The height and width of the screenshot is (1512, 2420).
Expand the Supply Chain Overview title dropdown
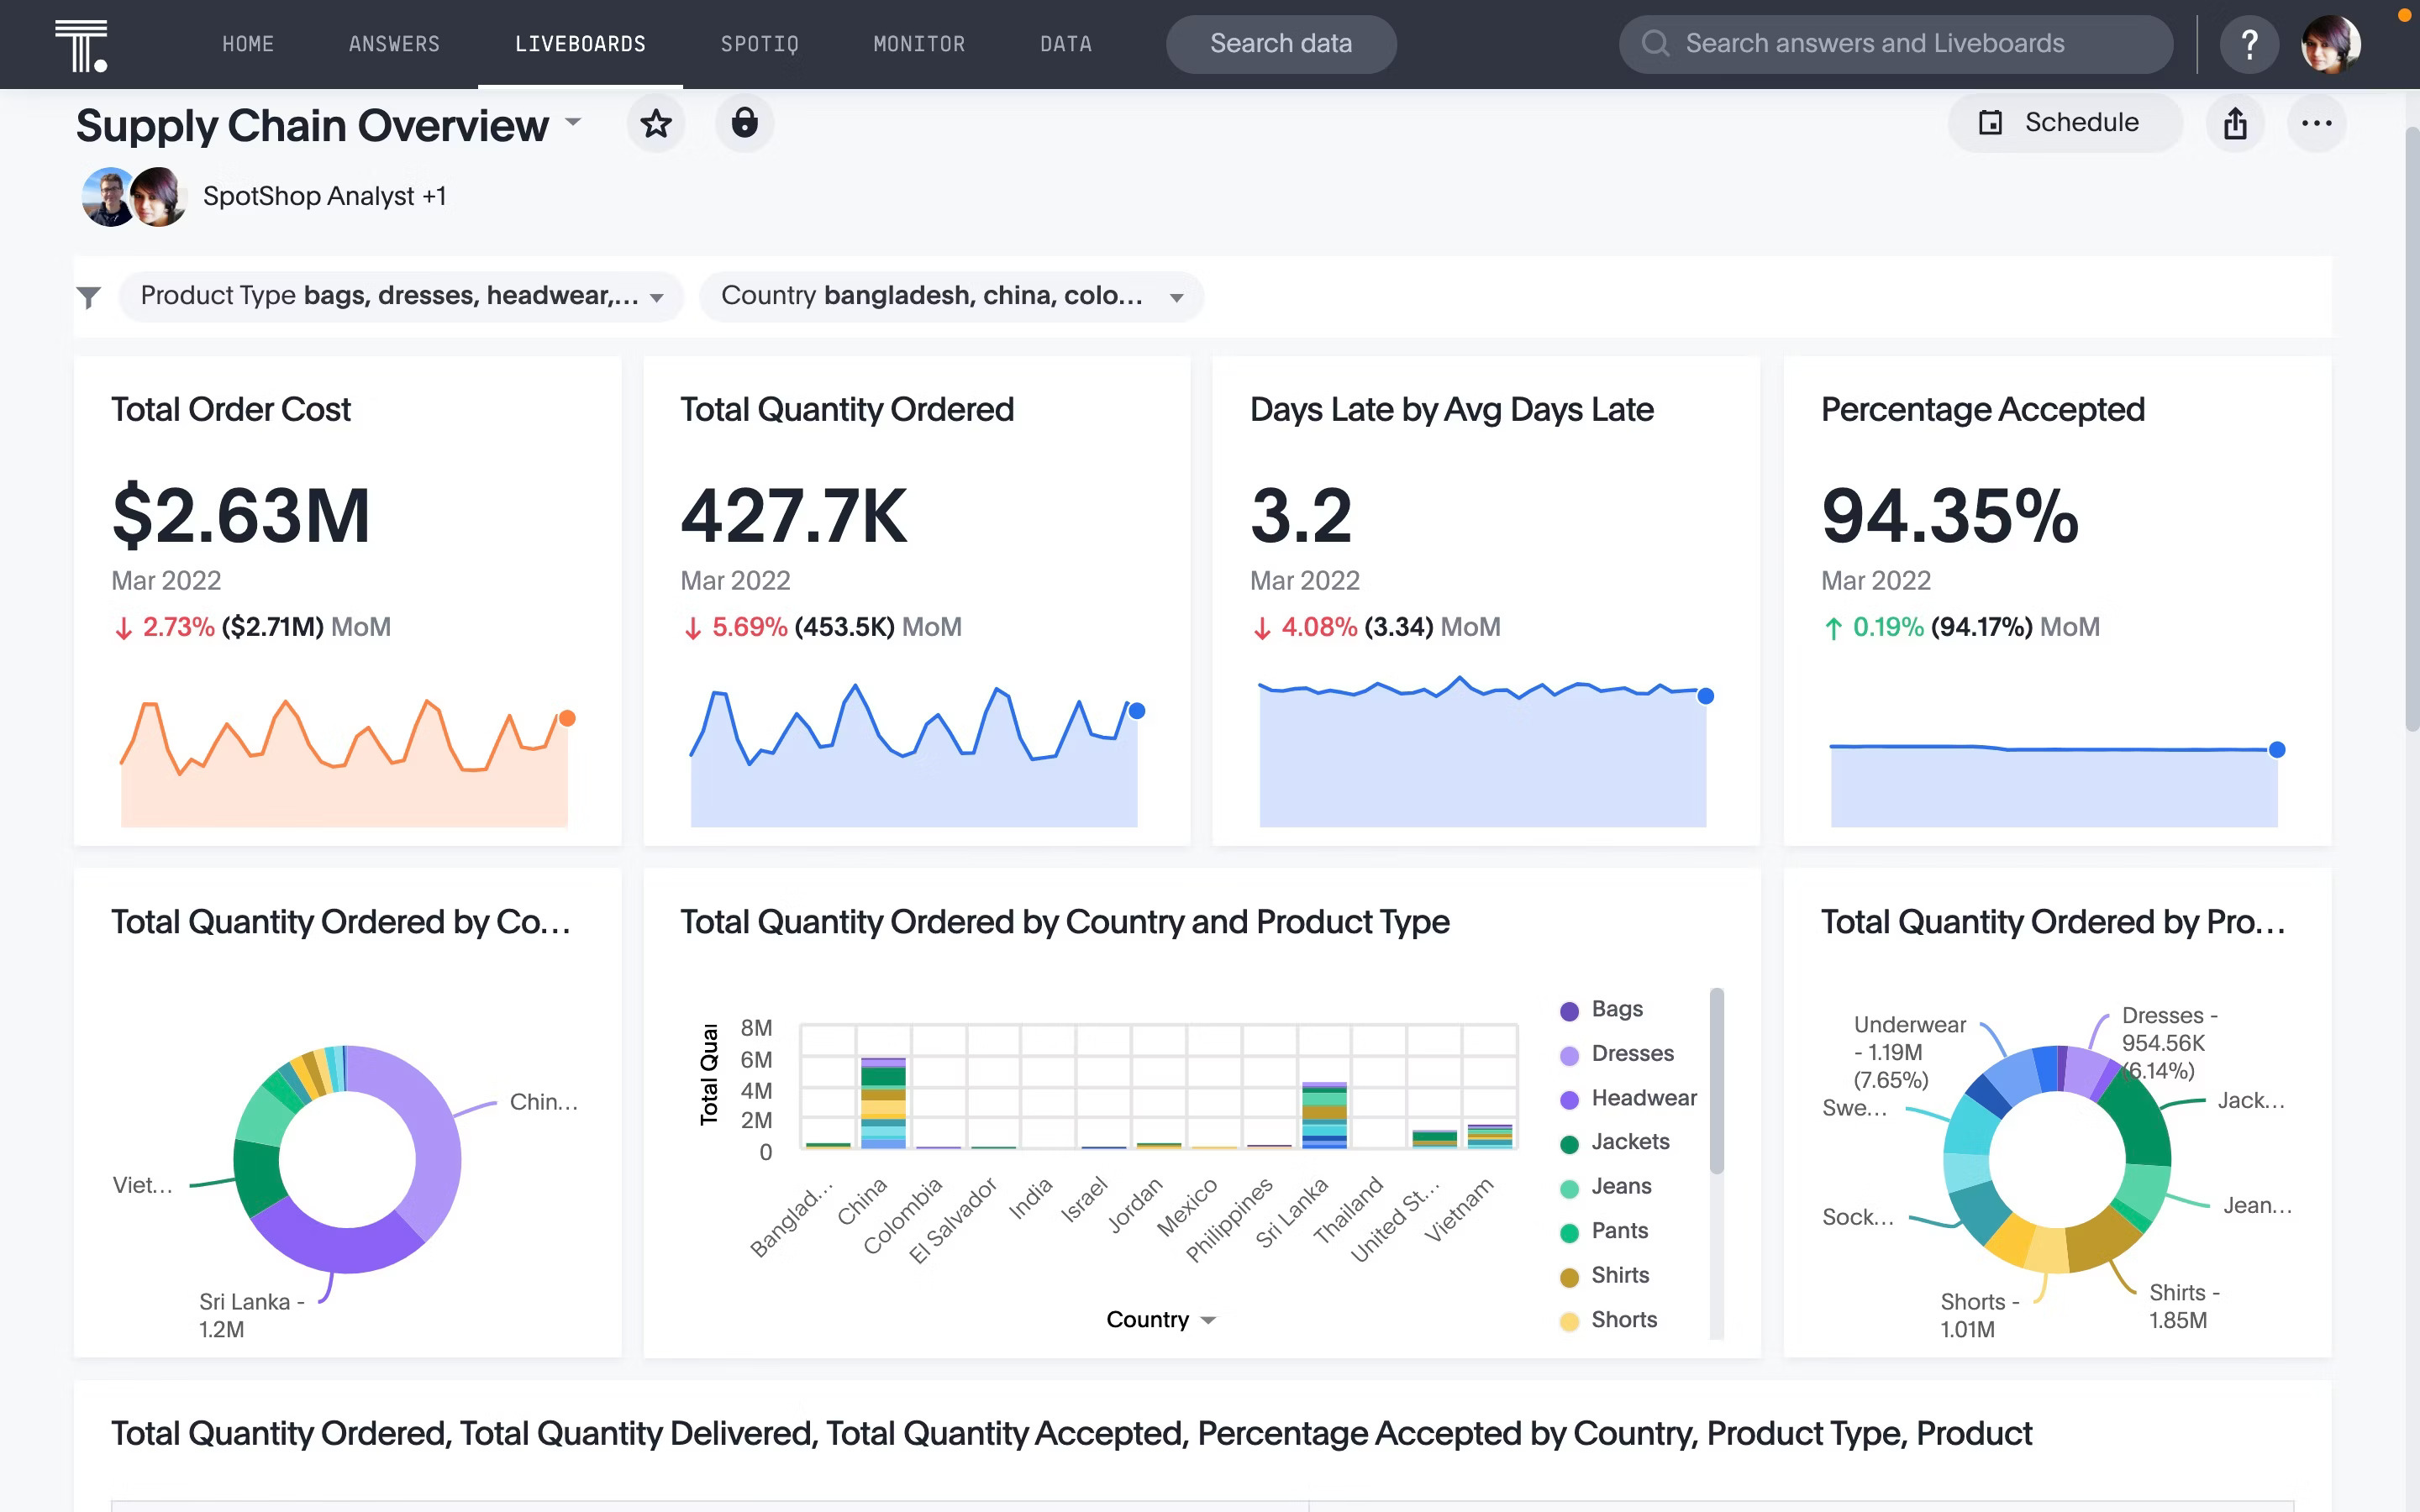tap(575, 122)
